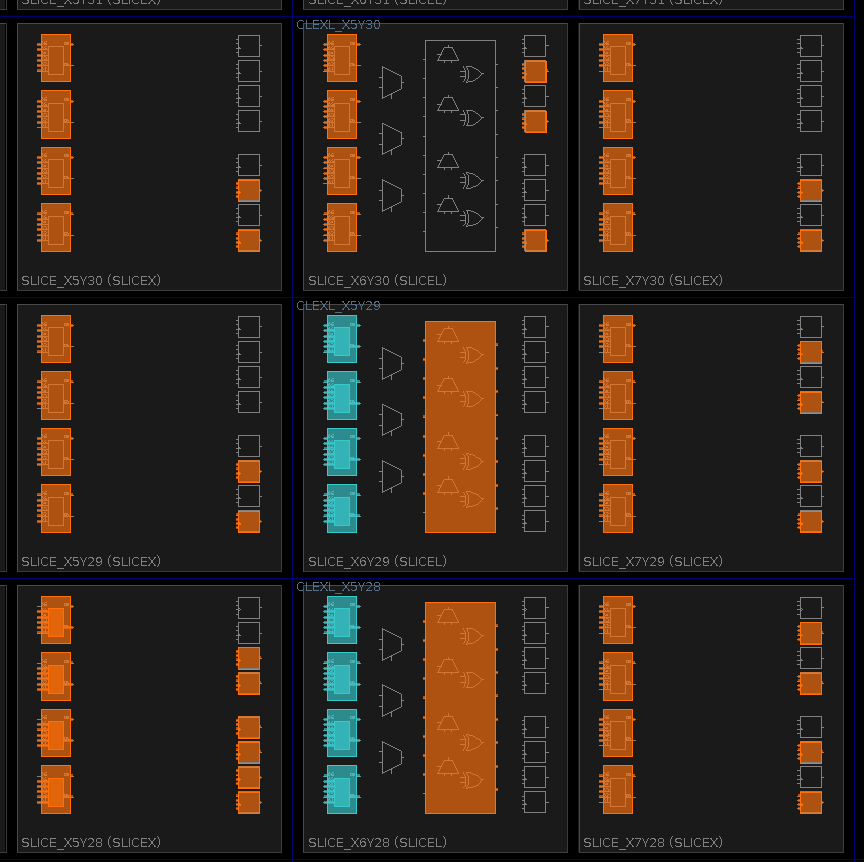The image size is (864, 862).
Task: Select the top cyan LUT in SLICE_X6Y29
Action: 341,339
